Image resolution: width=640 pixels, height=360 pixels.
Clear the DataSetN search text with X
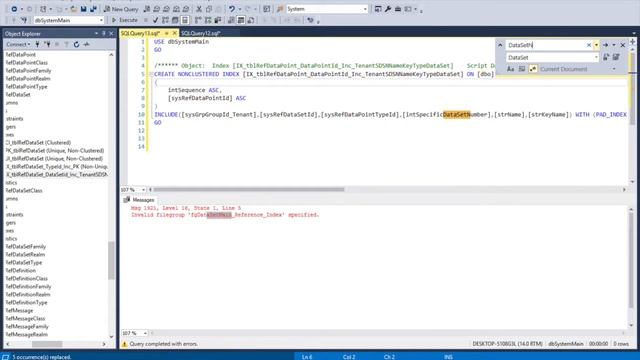[x=589, y=45]
